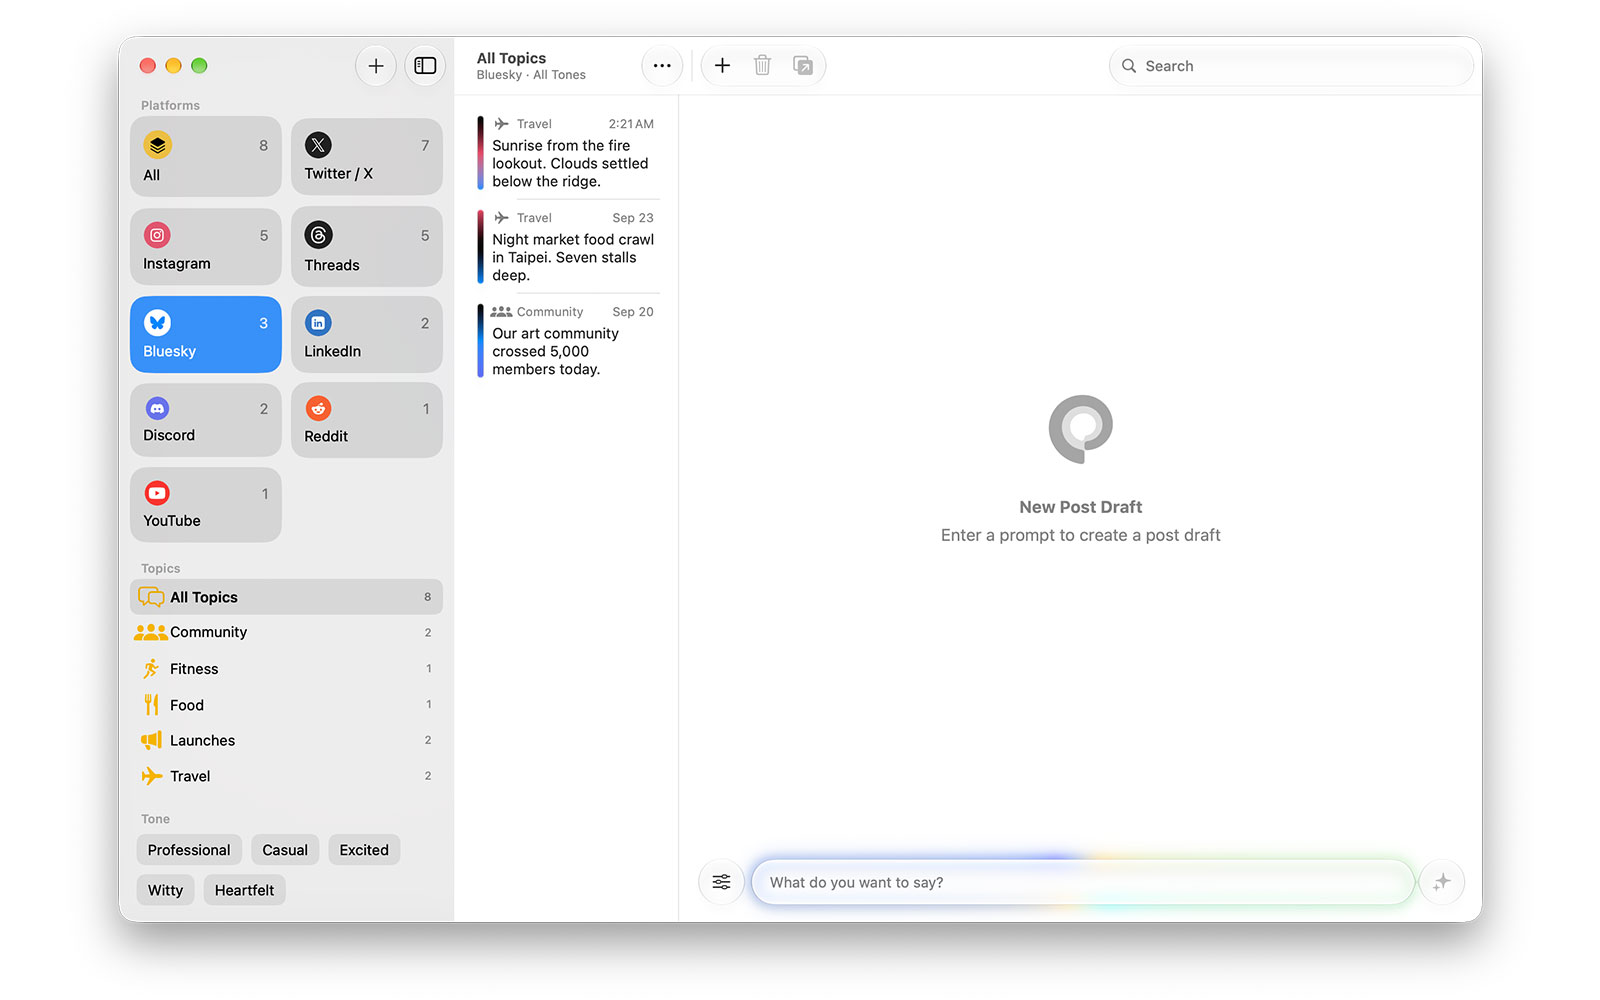Select the Launches topic

tap(286, 740)
